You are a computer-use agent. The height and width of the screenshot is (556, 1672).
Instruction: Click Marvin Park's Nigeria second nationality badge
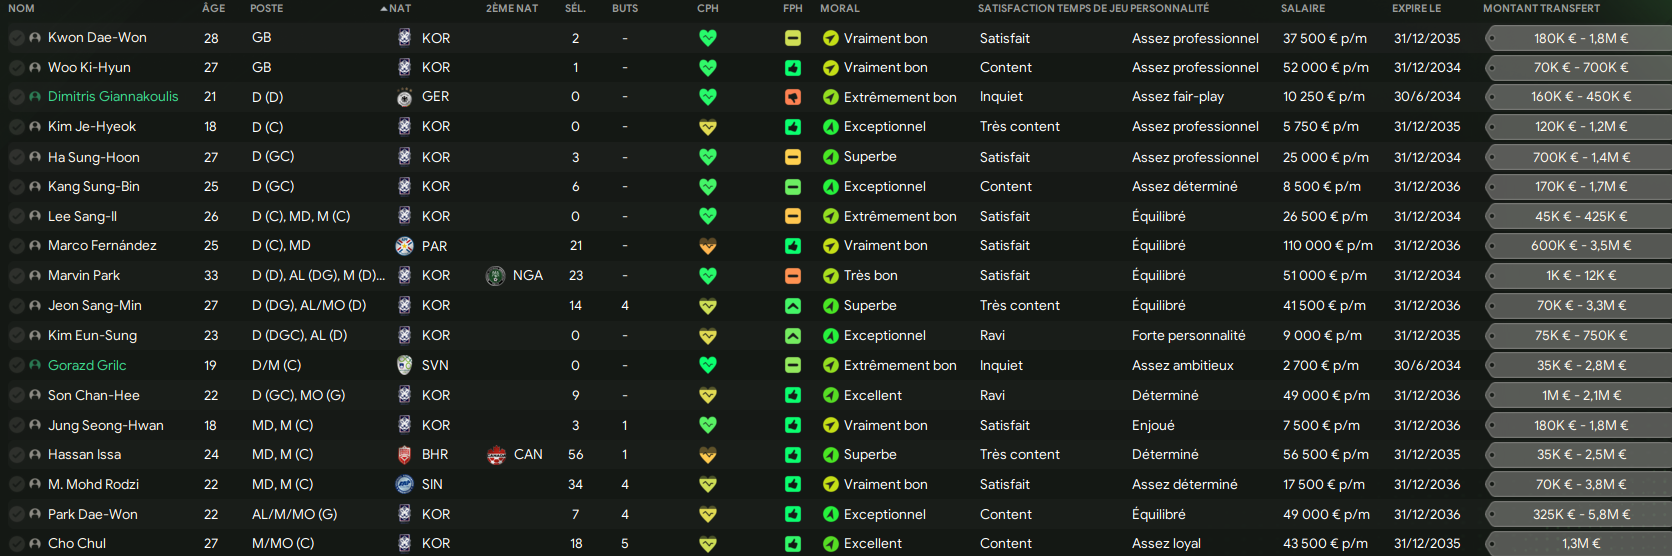tap(495, 276)
